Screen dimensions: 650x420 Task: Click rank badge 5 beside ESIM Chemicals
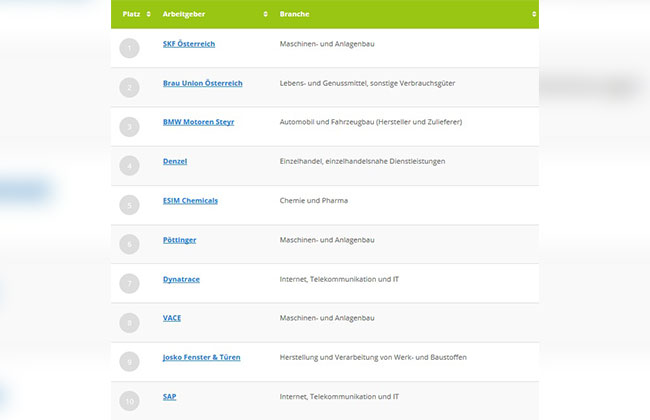pyautogui.click(x=129, y=205)
